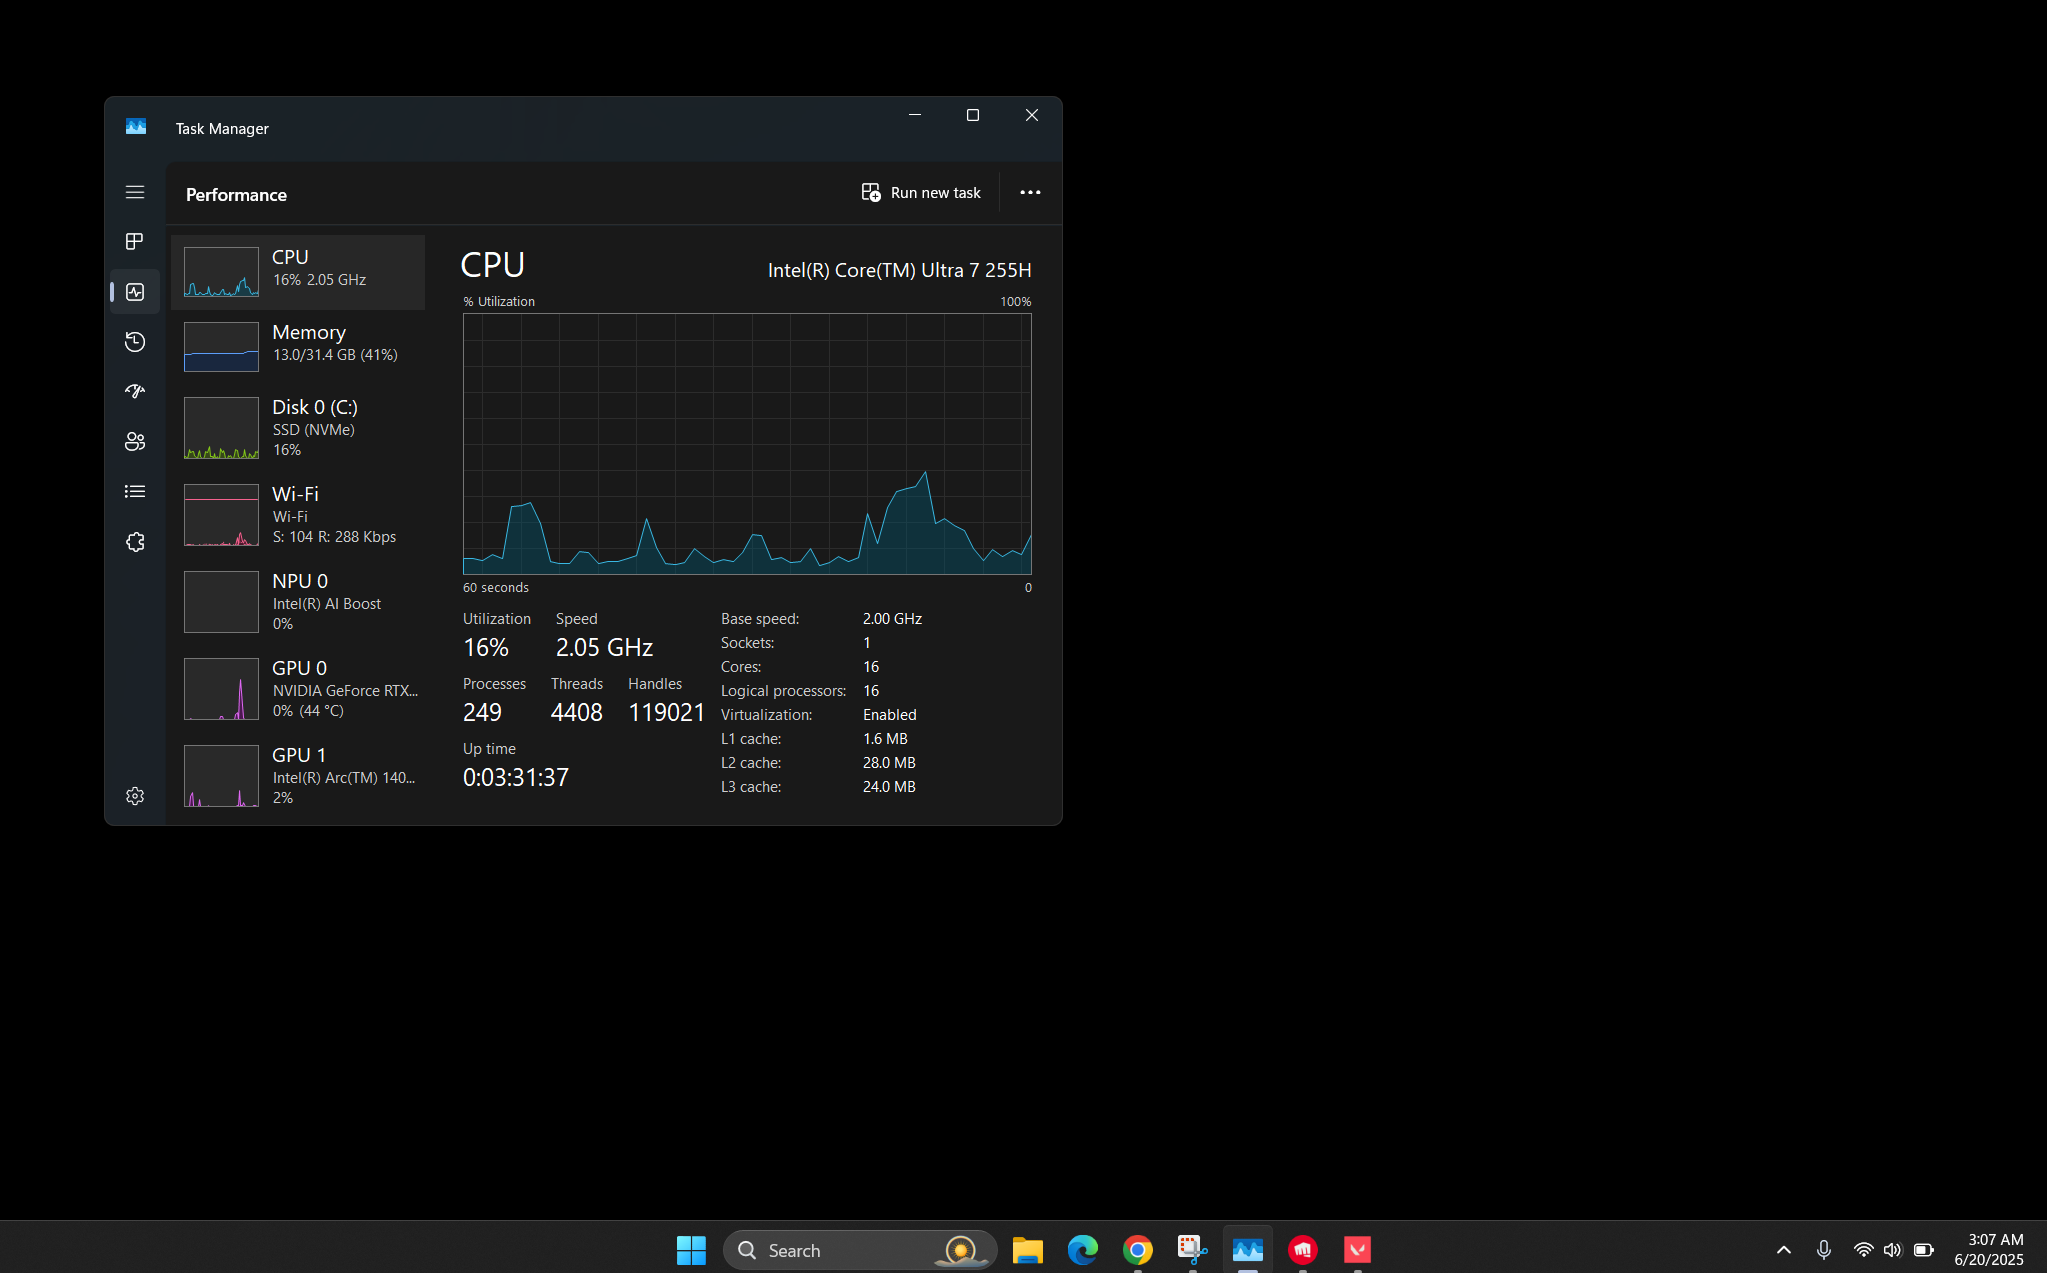Click Run new task button
Screen dimensions: 2047x1273
(x=921, y=192)
